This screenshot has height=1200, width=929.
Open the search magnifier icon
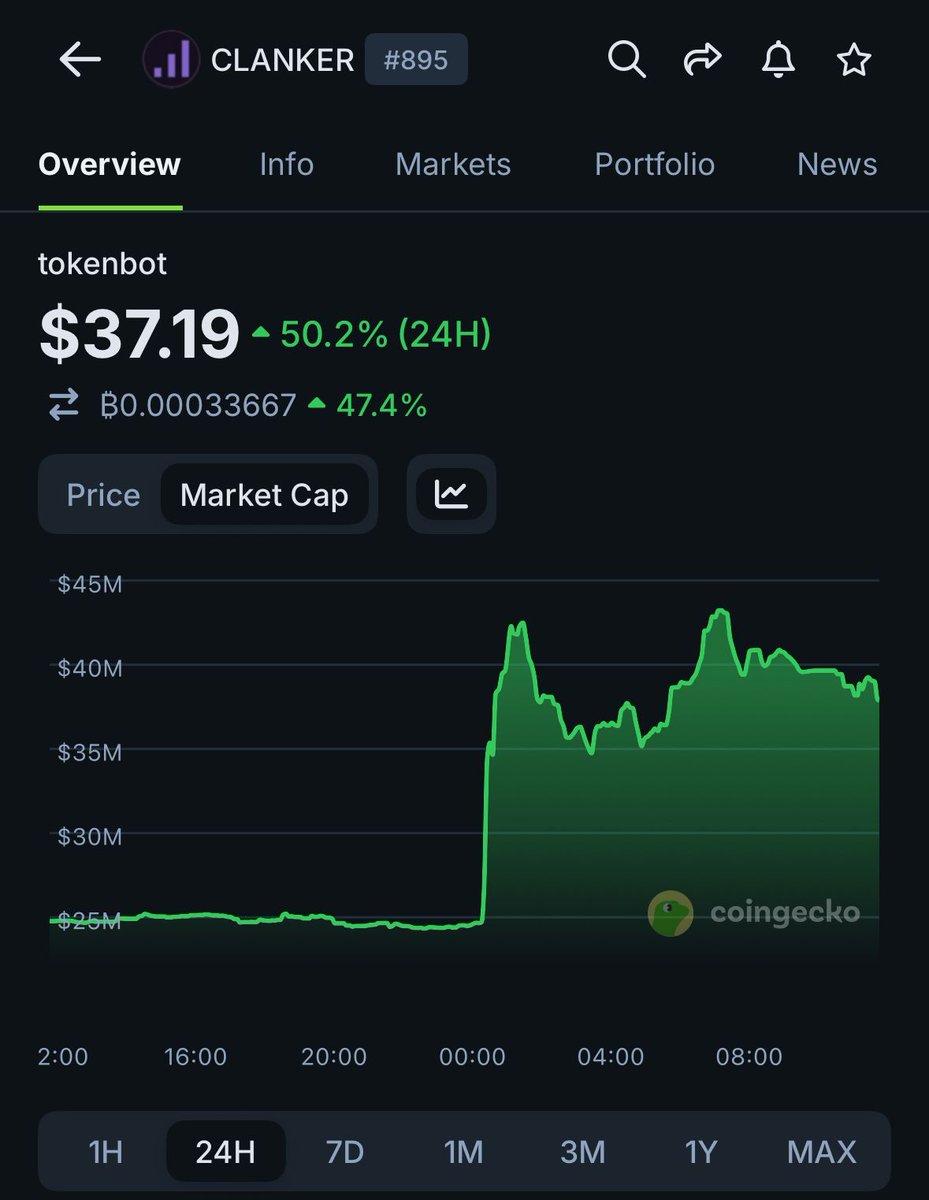pos(626,61)
